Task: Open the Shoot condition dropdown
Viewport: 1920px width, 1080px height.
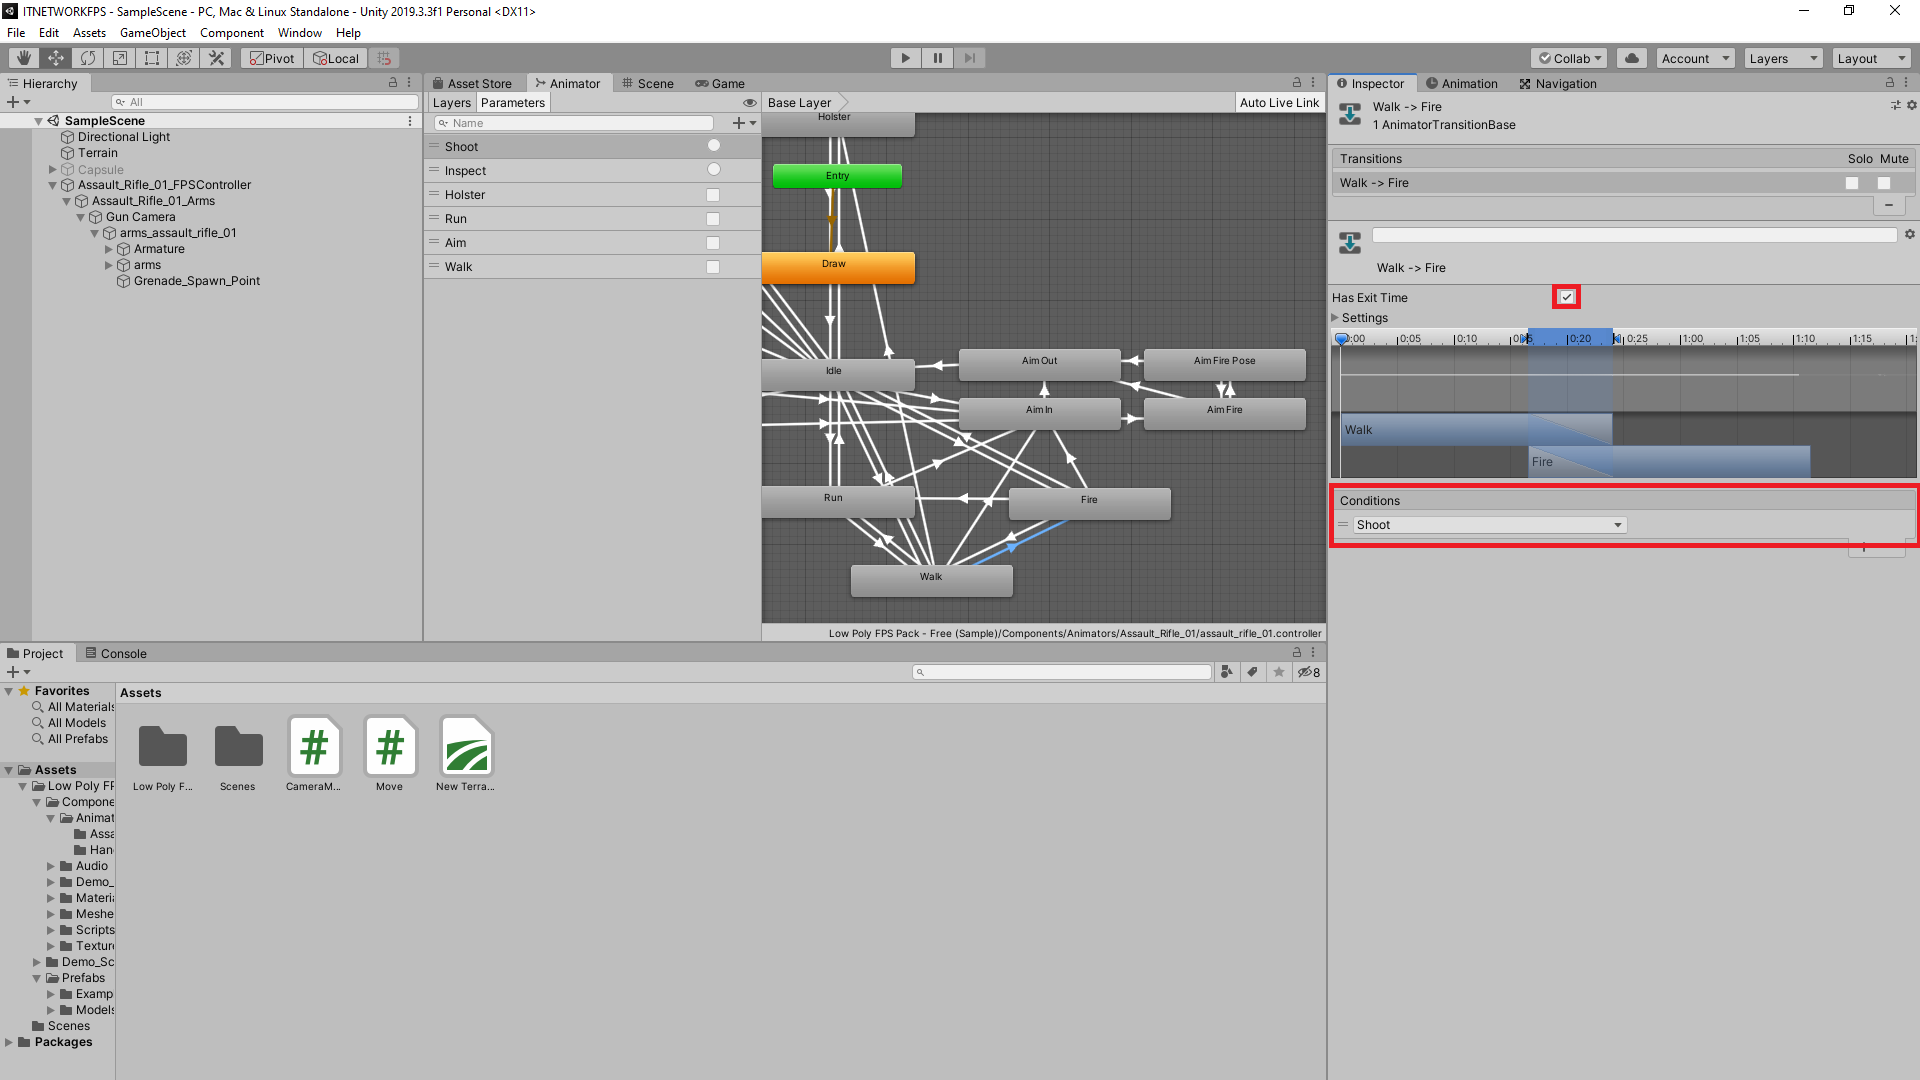Action: tap(1489, 524)
